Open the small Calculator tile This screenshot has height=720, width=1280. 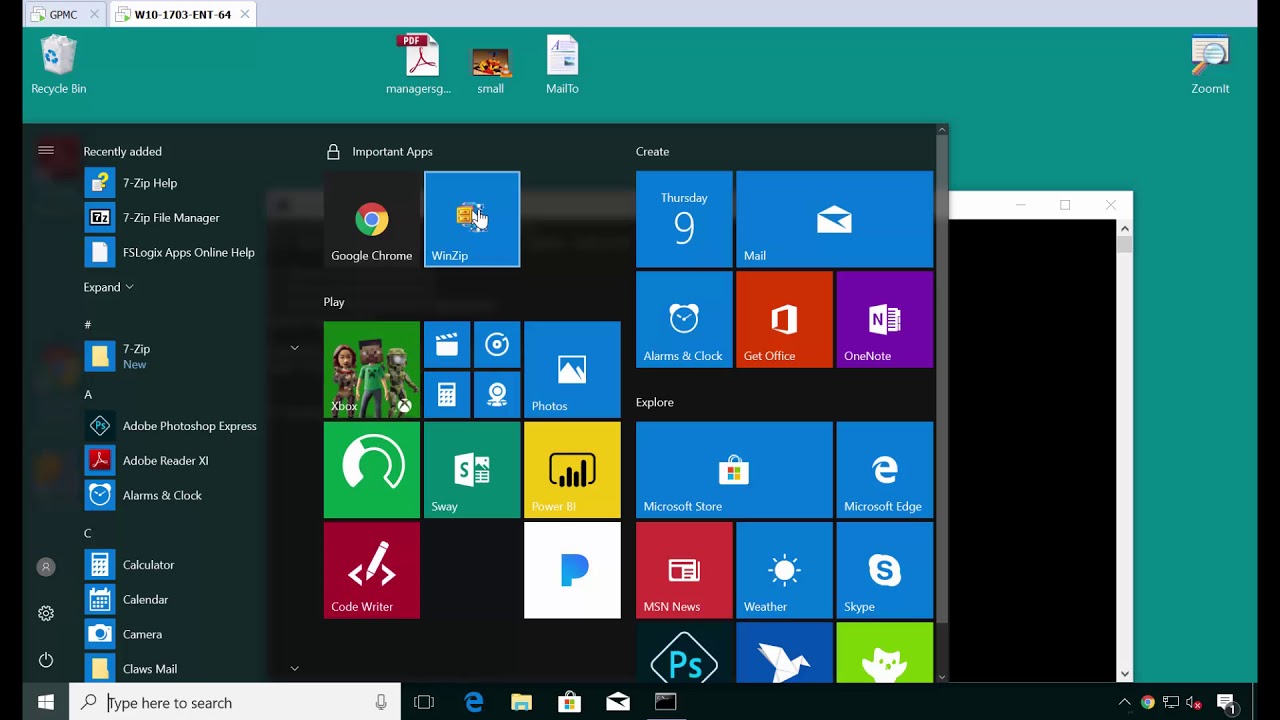click(x=447, y=395)
